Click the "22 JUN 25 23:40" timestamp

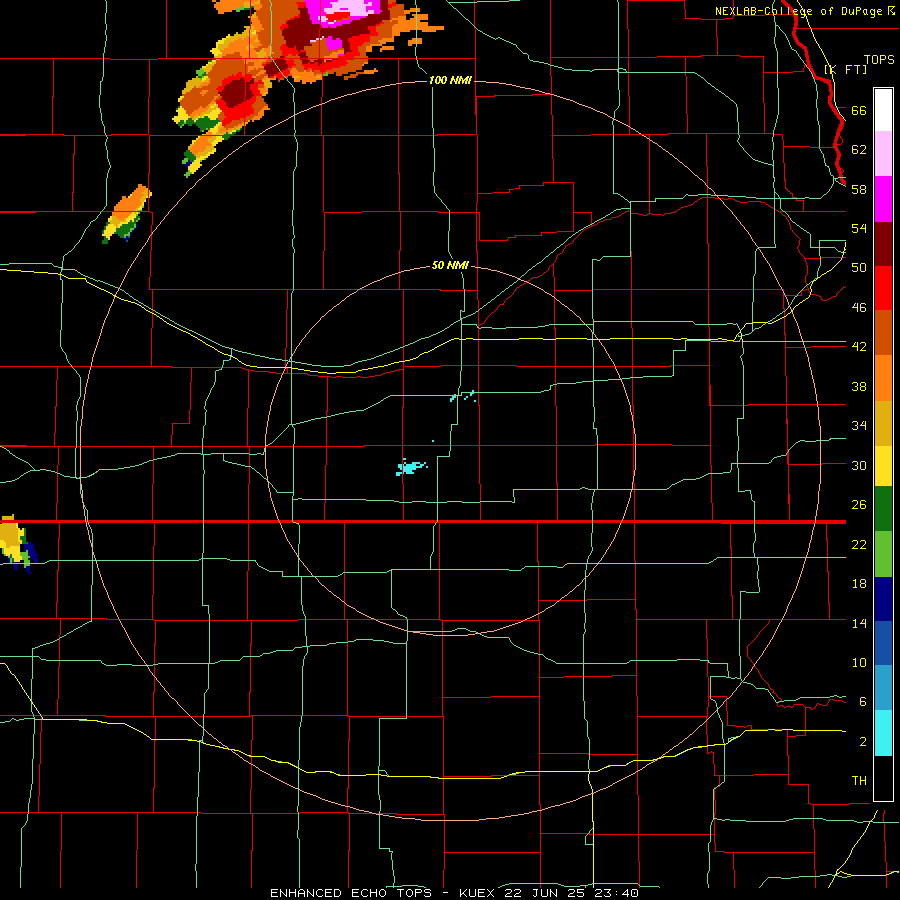pos(571,893)
